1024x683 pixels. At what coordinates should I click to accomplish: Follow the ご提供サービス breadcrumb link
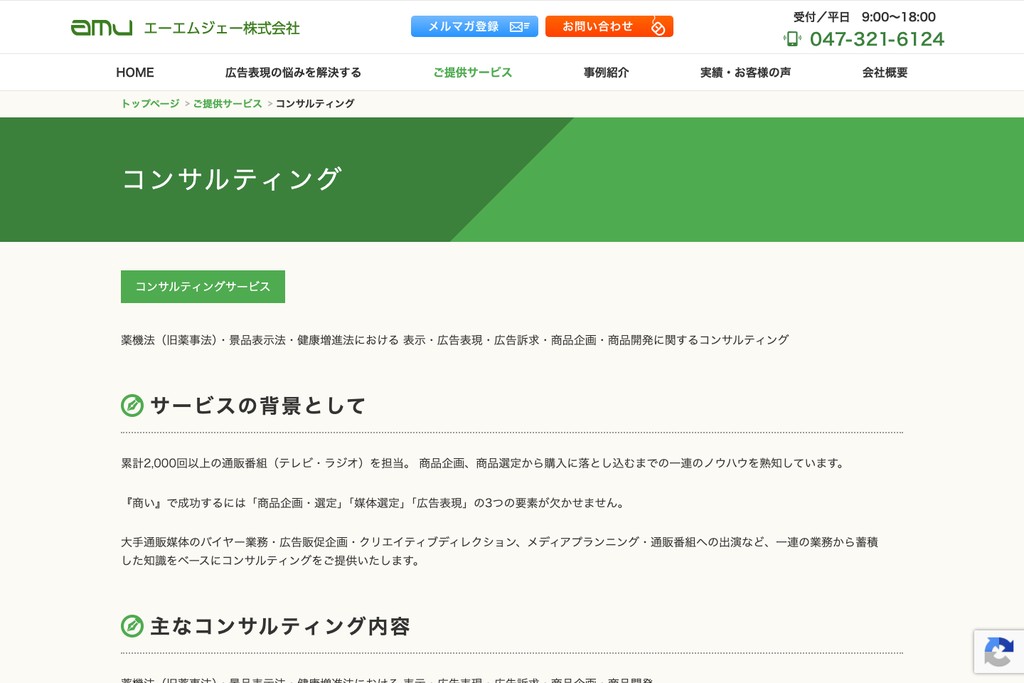[227, 104]
